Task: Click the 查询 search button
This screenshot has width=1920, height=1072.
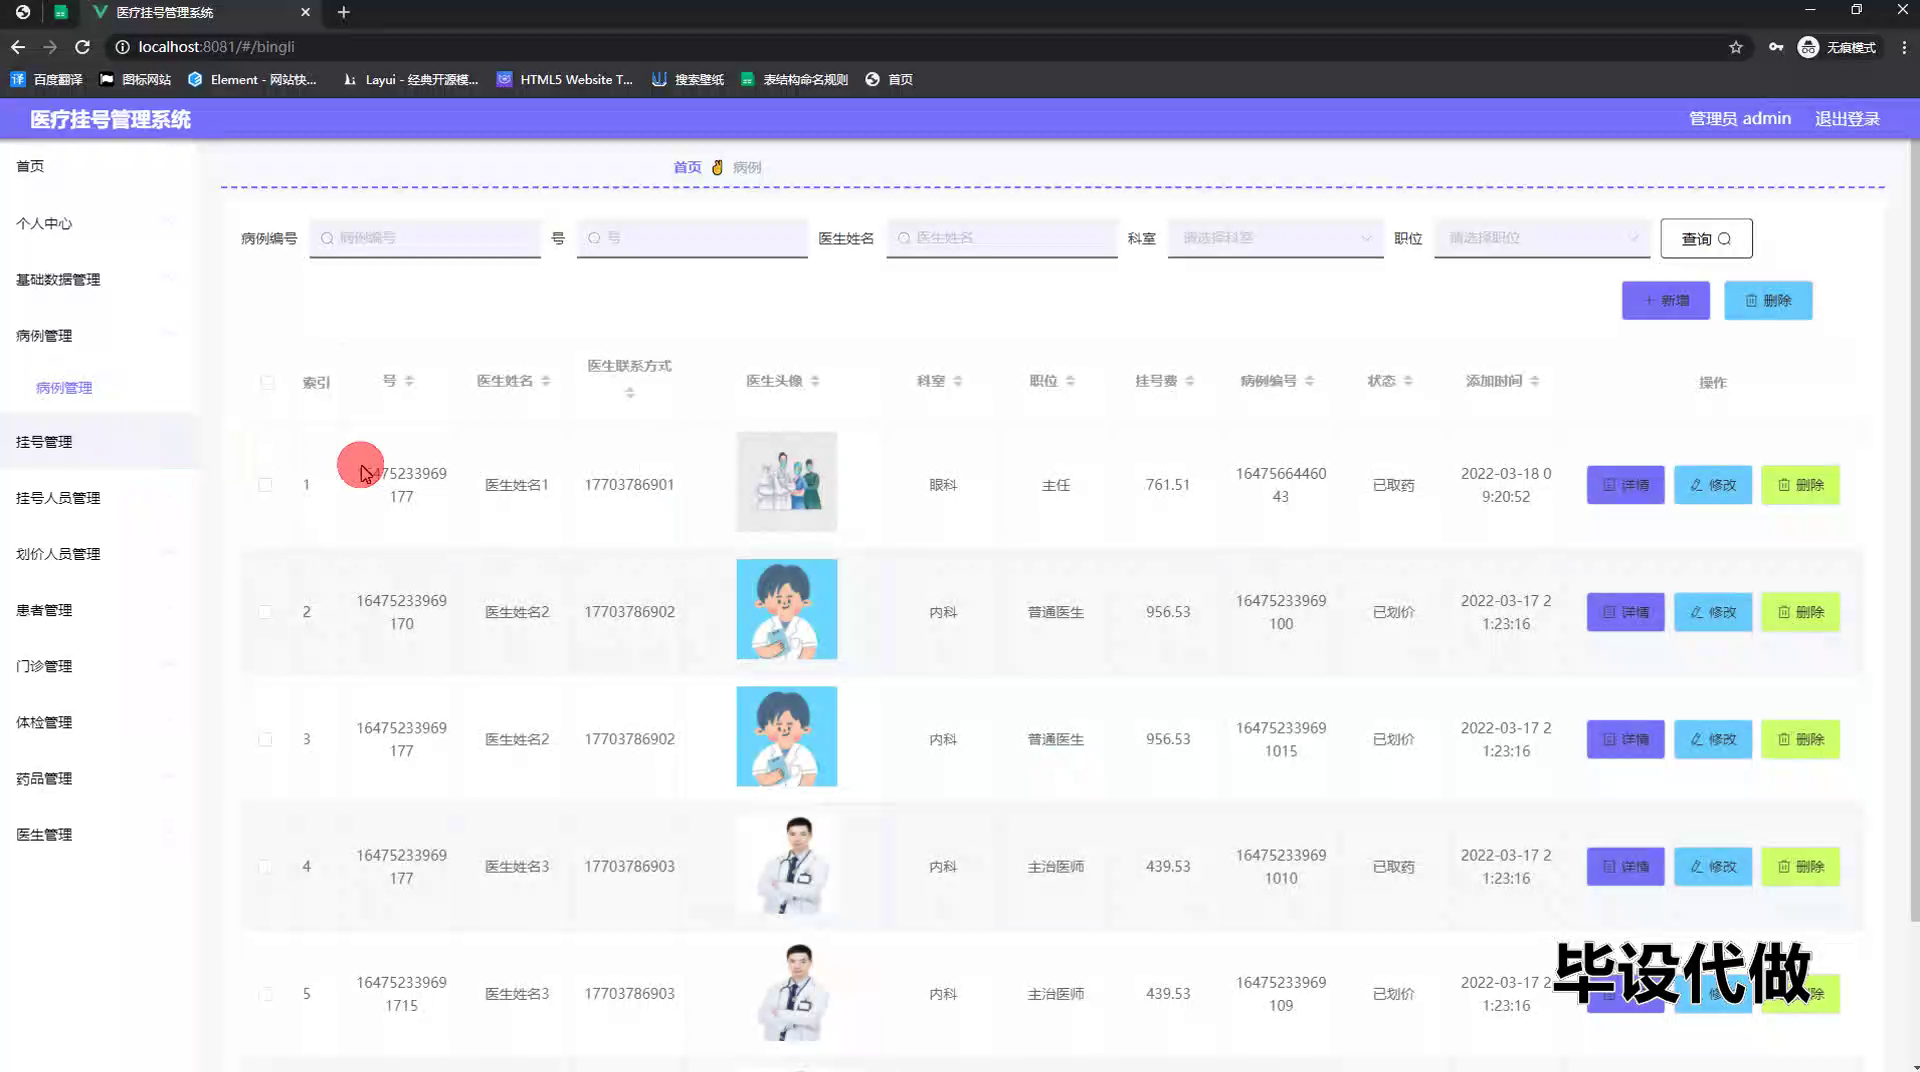Action: [x=1706, y=238]
